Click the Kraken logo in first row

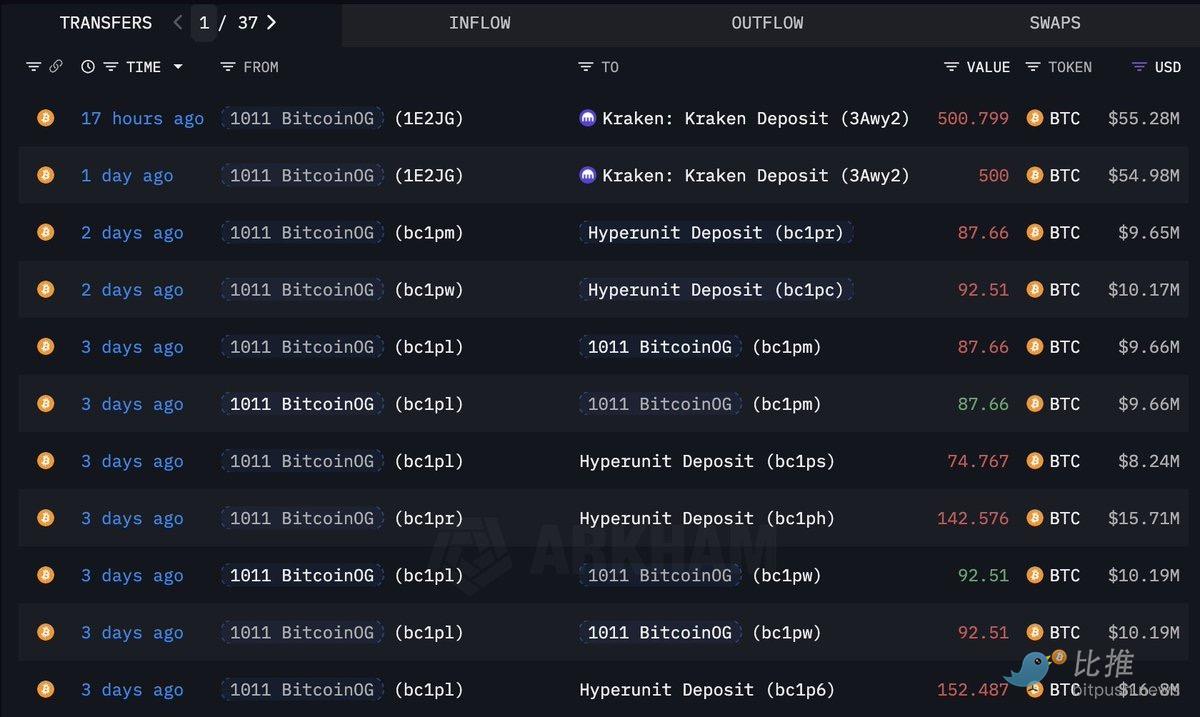pyautogui.click(x=588, y=118)
